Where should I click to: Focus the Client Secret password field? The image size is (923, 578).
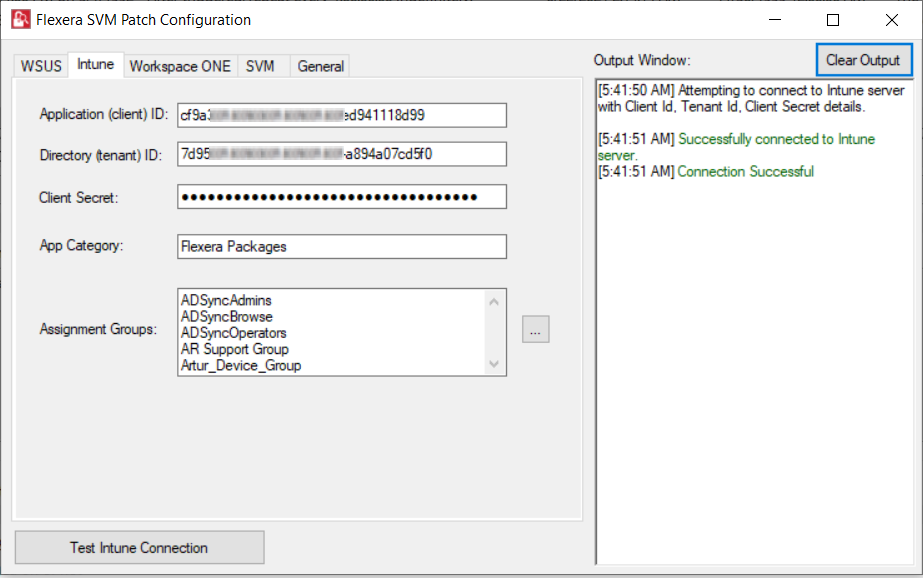(x=341, y=197)
